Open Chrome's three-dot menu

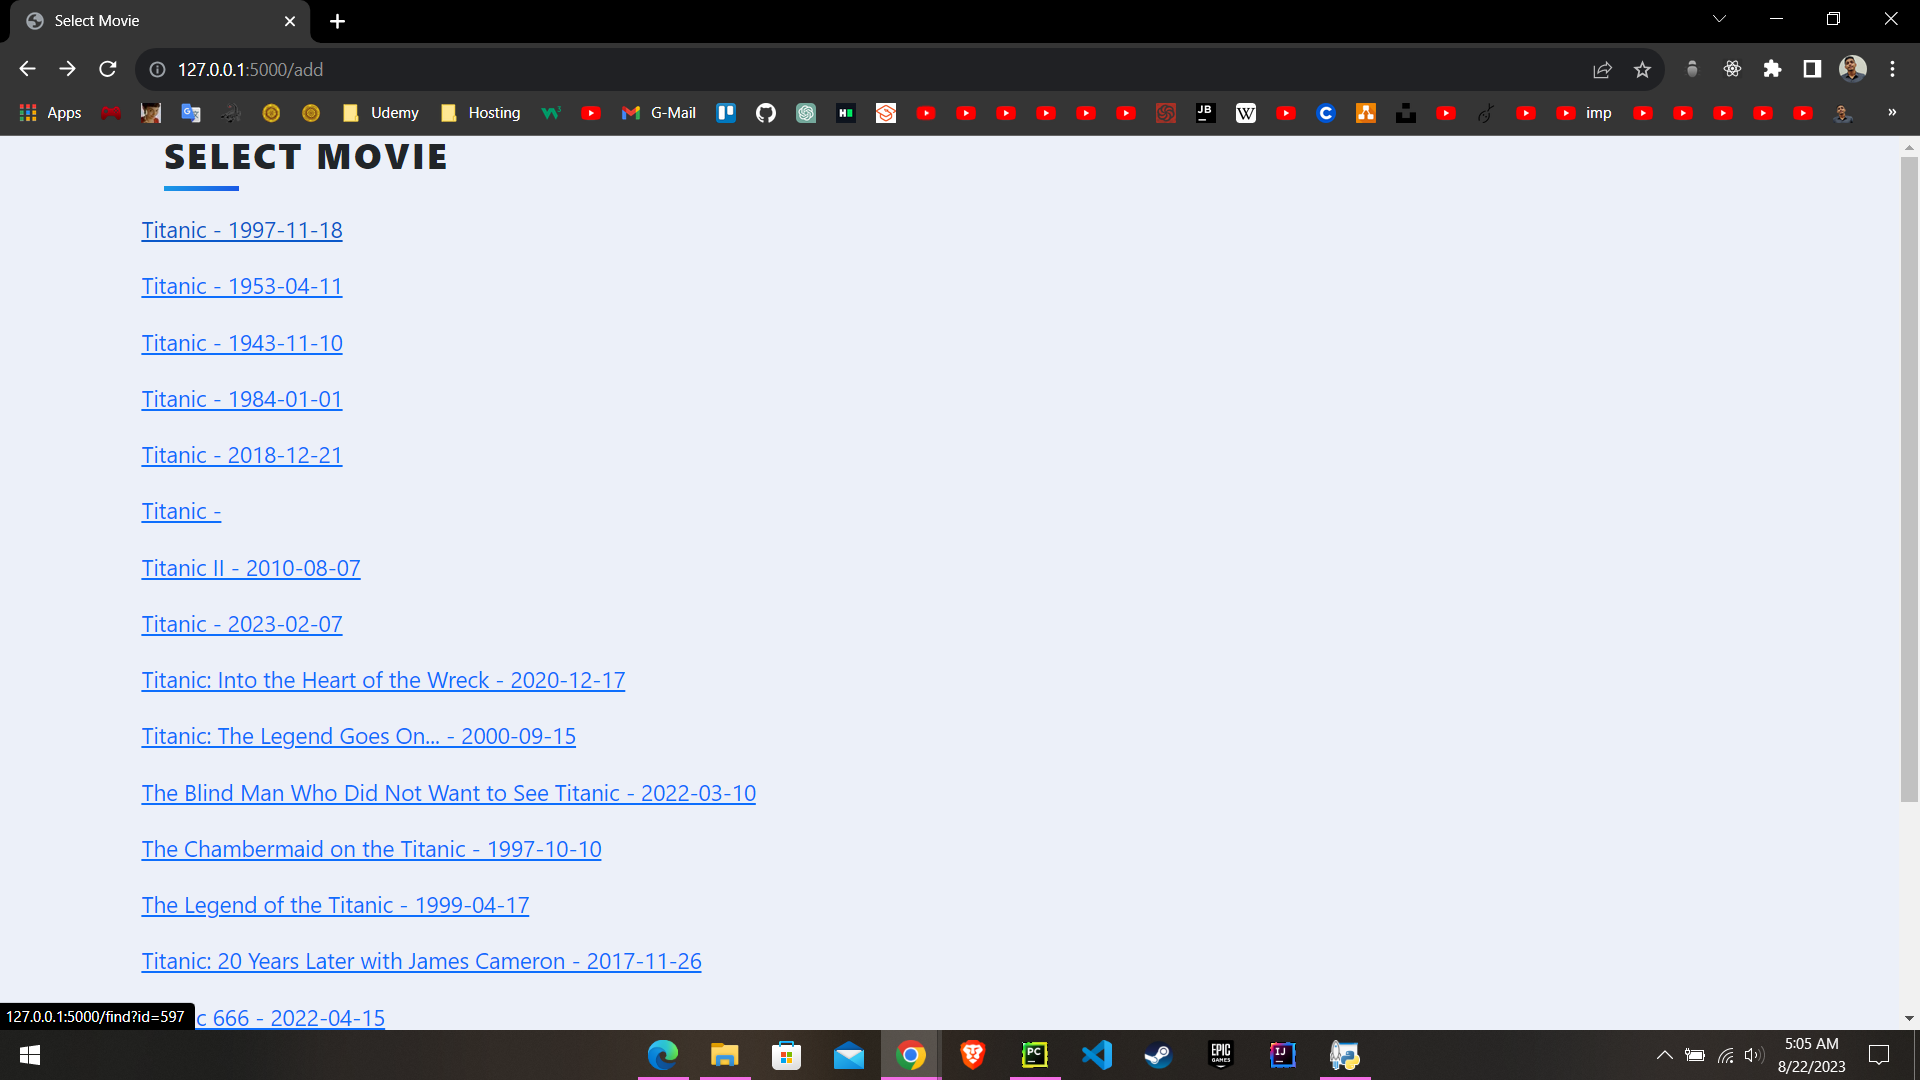(x=1893, y=69)
